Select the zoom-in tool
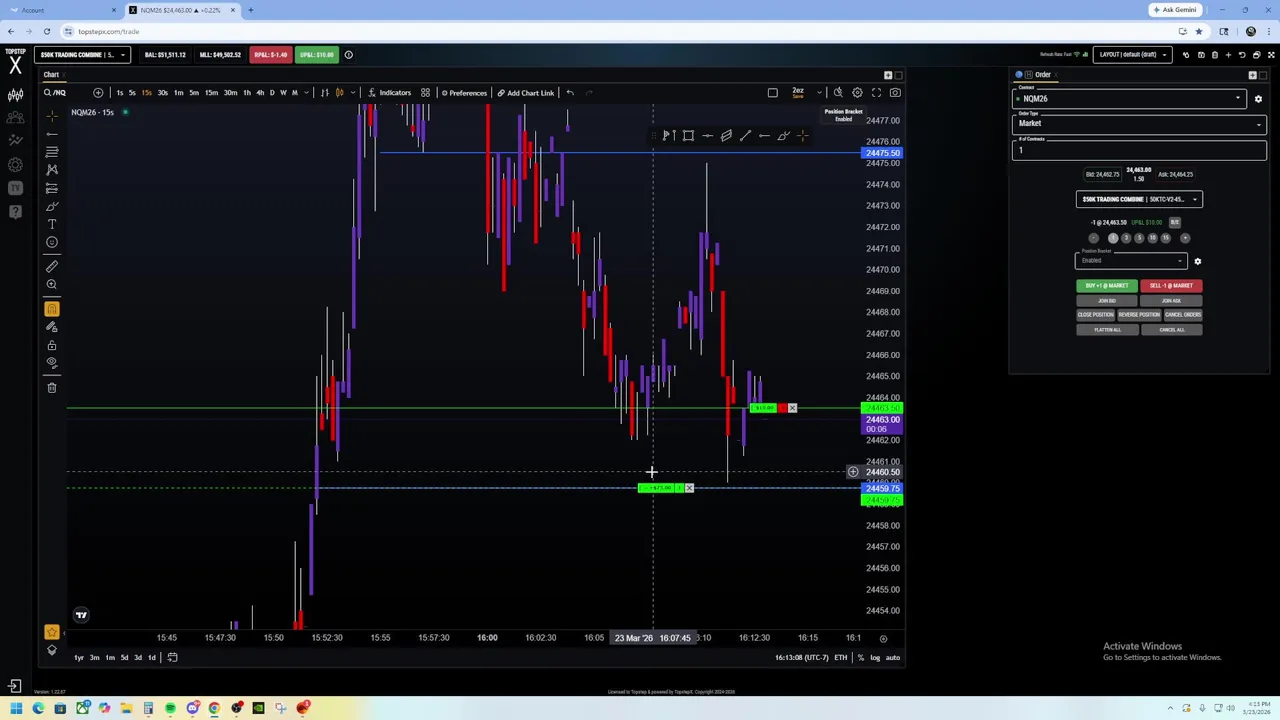Viewport: 1280px width, 720px height. click(52, 285)
